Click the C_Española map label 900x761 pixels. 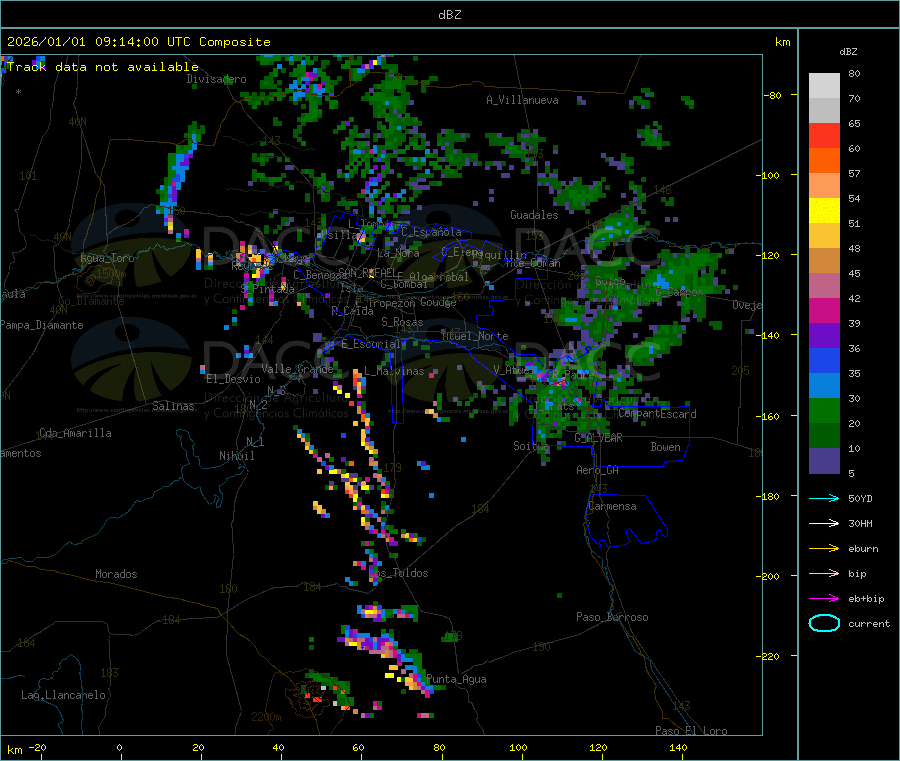click(431, 232)
